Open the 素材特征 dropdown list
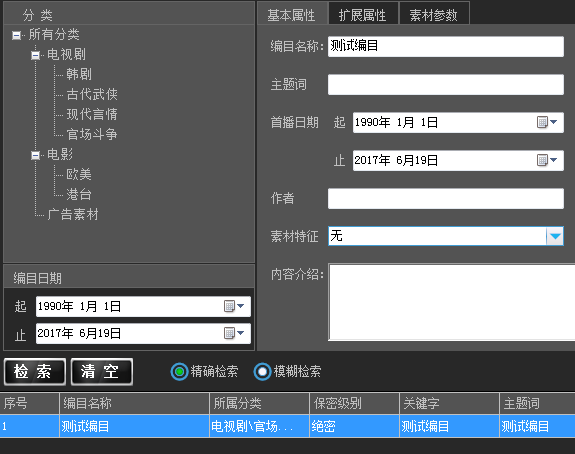The width and height of the screenshot is (575, 454). click(x=555, y=236)
